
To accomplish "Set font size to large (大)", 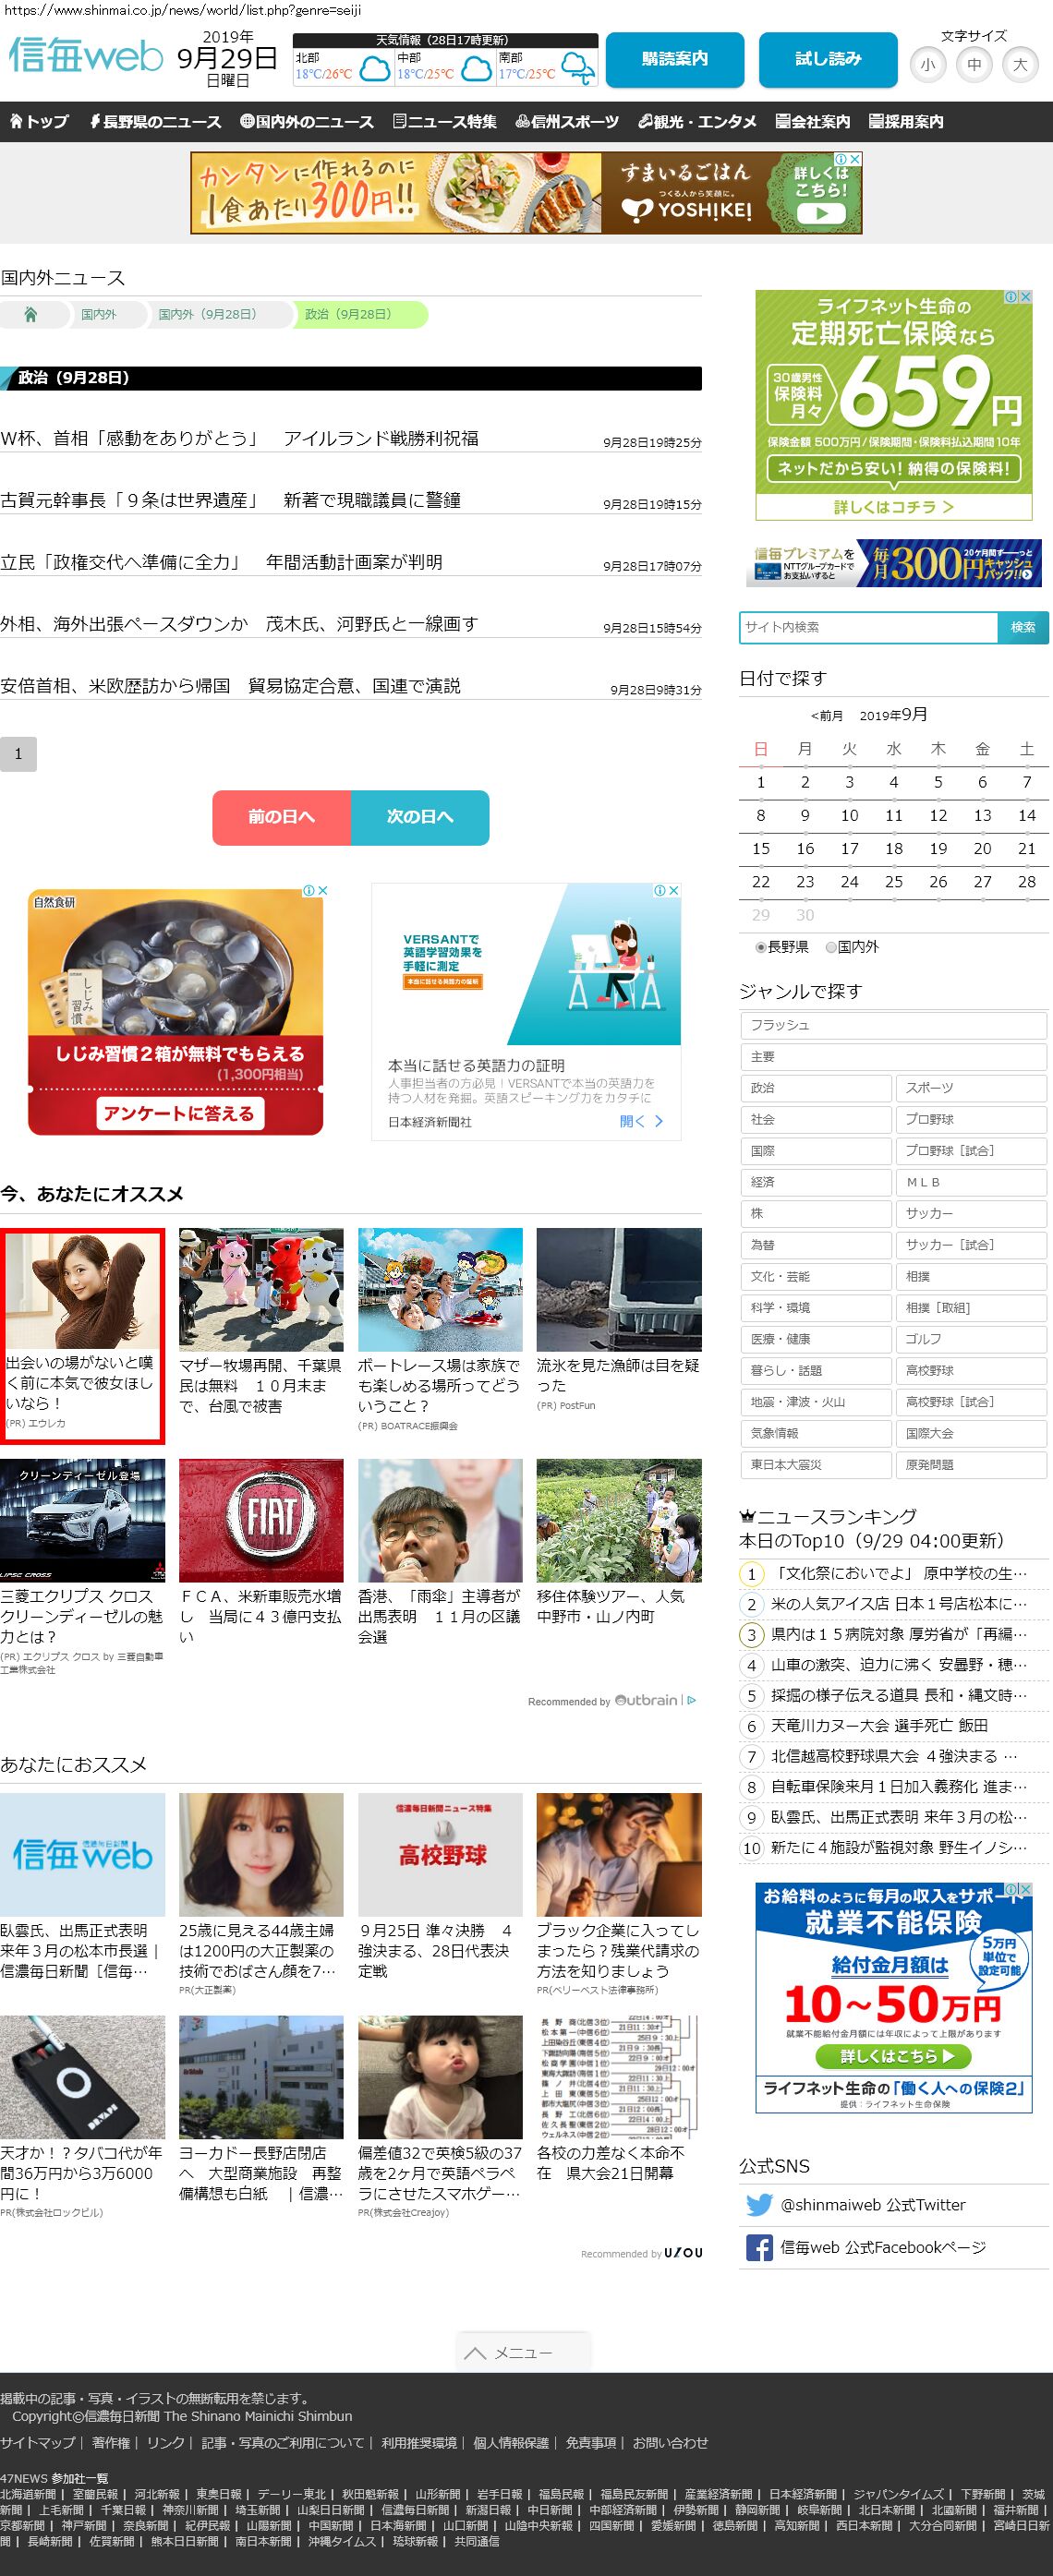I will coord(1020,65).
